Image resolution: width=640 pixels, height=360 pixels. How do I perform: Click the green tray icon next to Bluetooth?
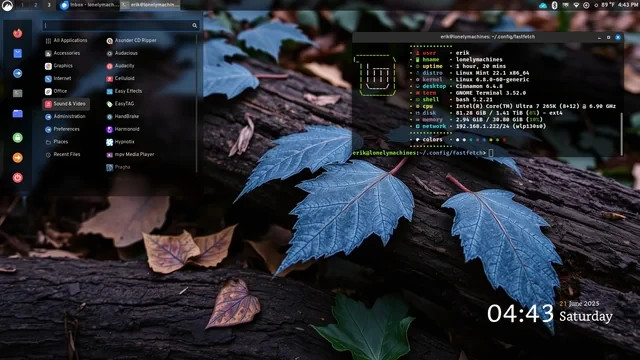click(x=565, y=5)
